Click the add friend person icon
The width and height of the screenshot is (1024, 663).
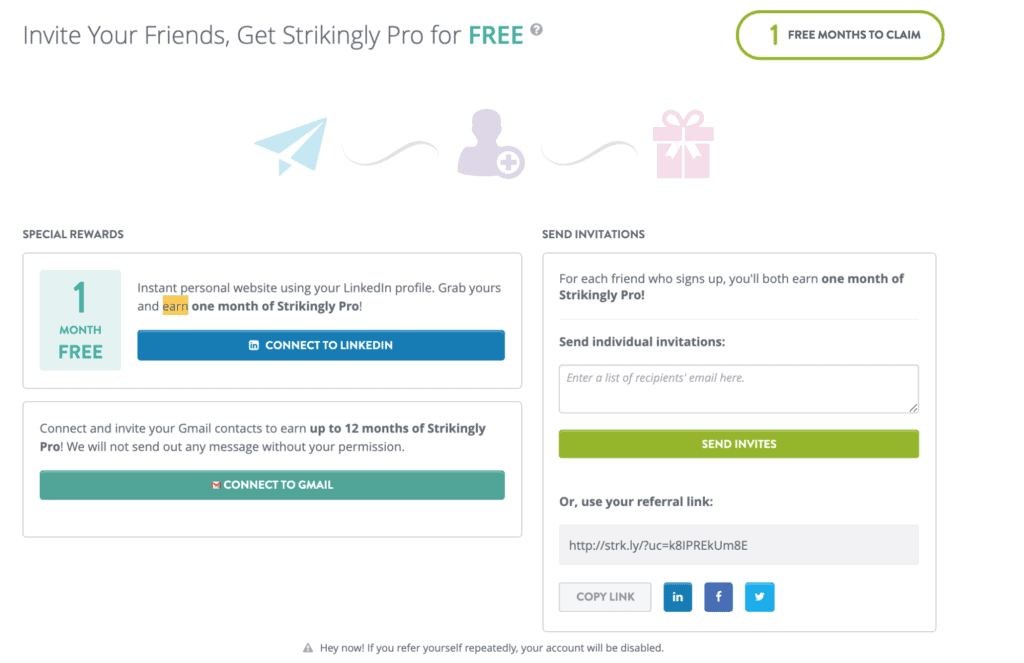tap(490, 146)
